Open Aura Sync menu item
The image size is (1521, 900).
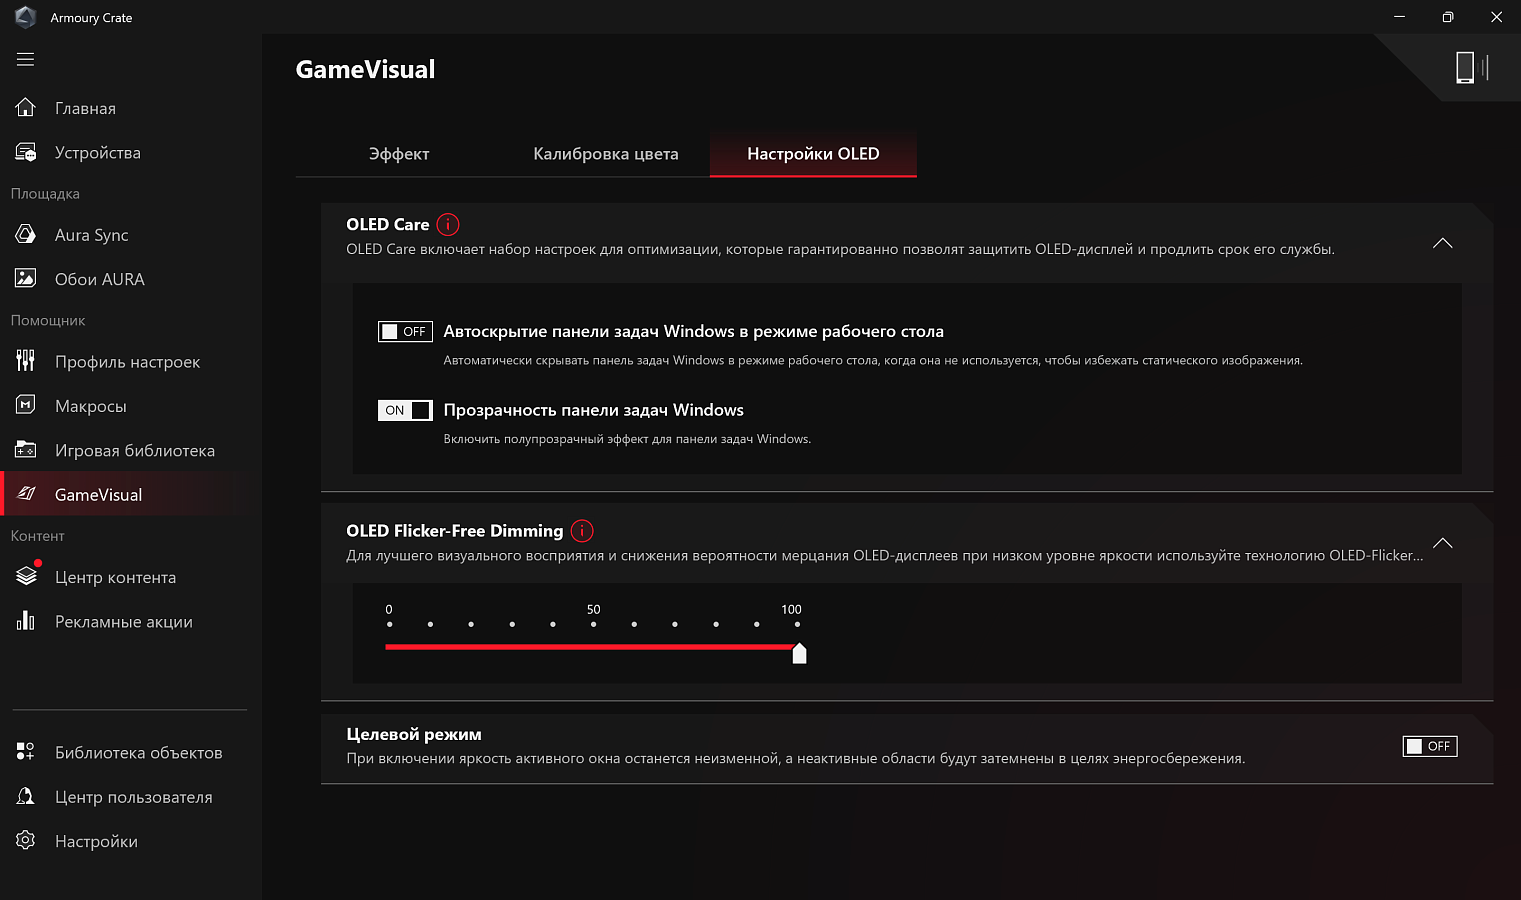click(131, 235)
